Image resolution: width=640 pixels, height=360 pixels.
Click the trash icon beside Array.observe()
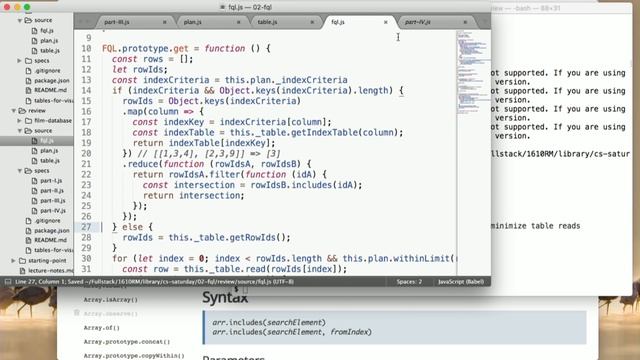pyautogui.click(x=76, y=313)
